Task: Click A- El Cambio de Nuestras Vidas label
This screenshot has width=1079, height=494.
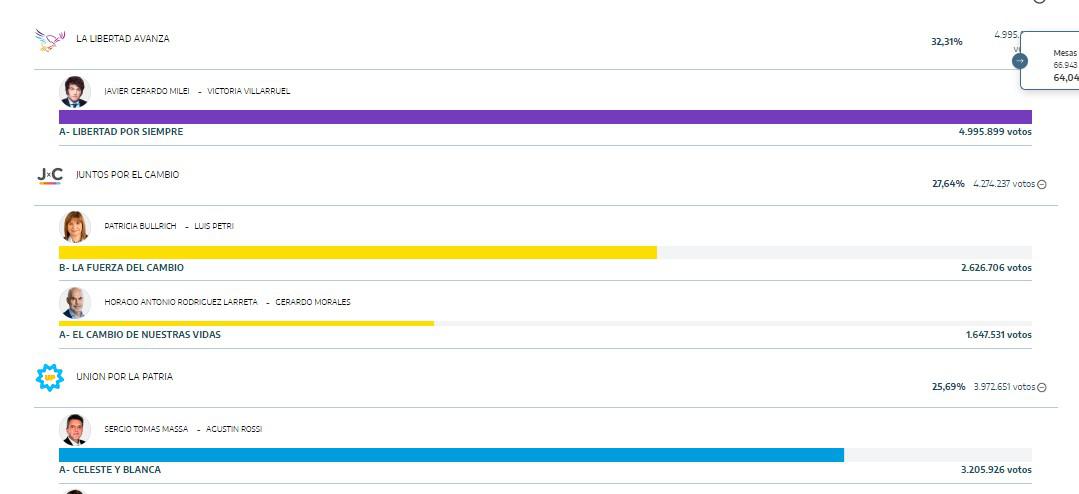Action: click(x=140, y=335)
